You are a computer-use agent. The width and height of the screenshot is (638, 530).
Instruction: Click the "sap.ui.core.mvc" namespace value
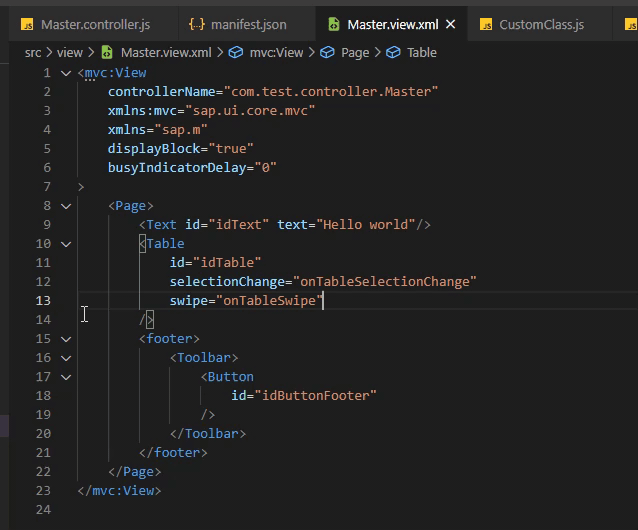click(250, 111)
